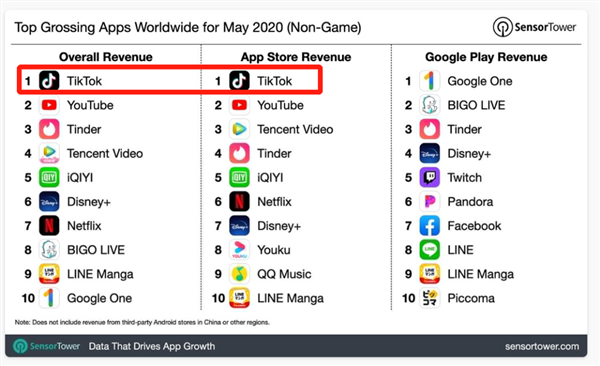This screenshot has height=366, width=600.
Task: Click the Overall Revenue column heading
Action: (x=106, y=57)
